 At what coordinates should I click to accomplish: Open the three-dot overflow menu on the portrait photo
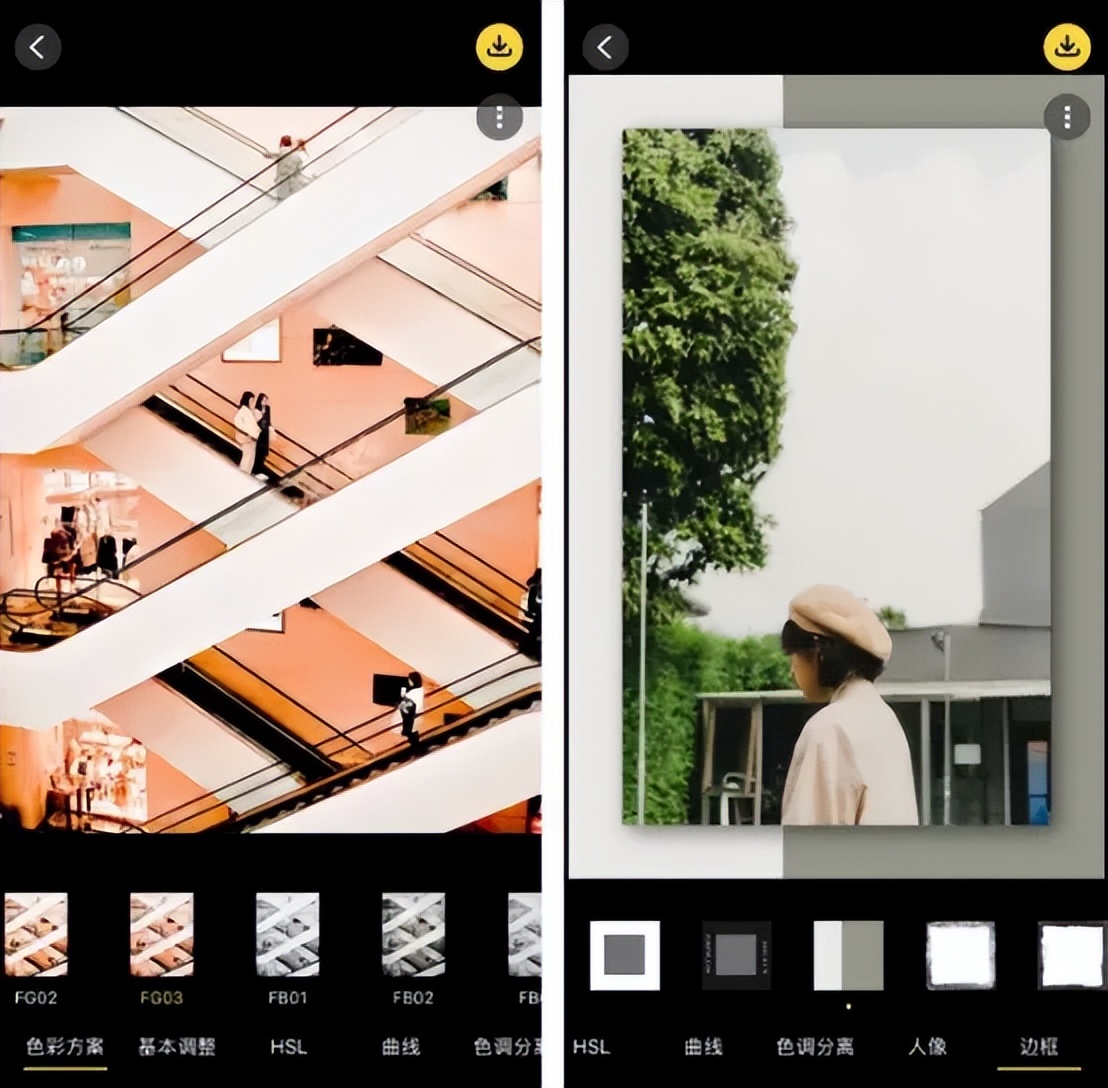(x=1067, y=117)
